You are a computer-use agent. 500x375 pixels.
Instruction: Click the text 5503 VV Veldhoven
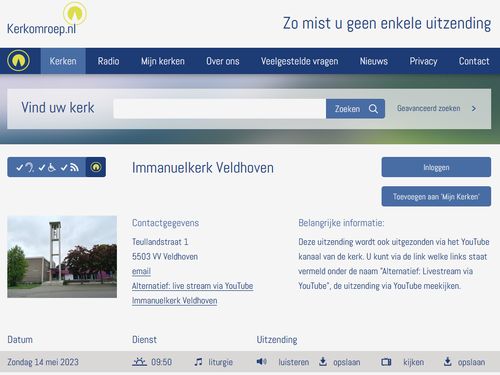coord(165,257)
